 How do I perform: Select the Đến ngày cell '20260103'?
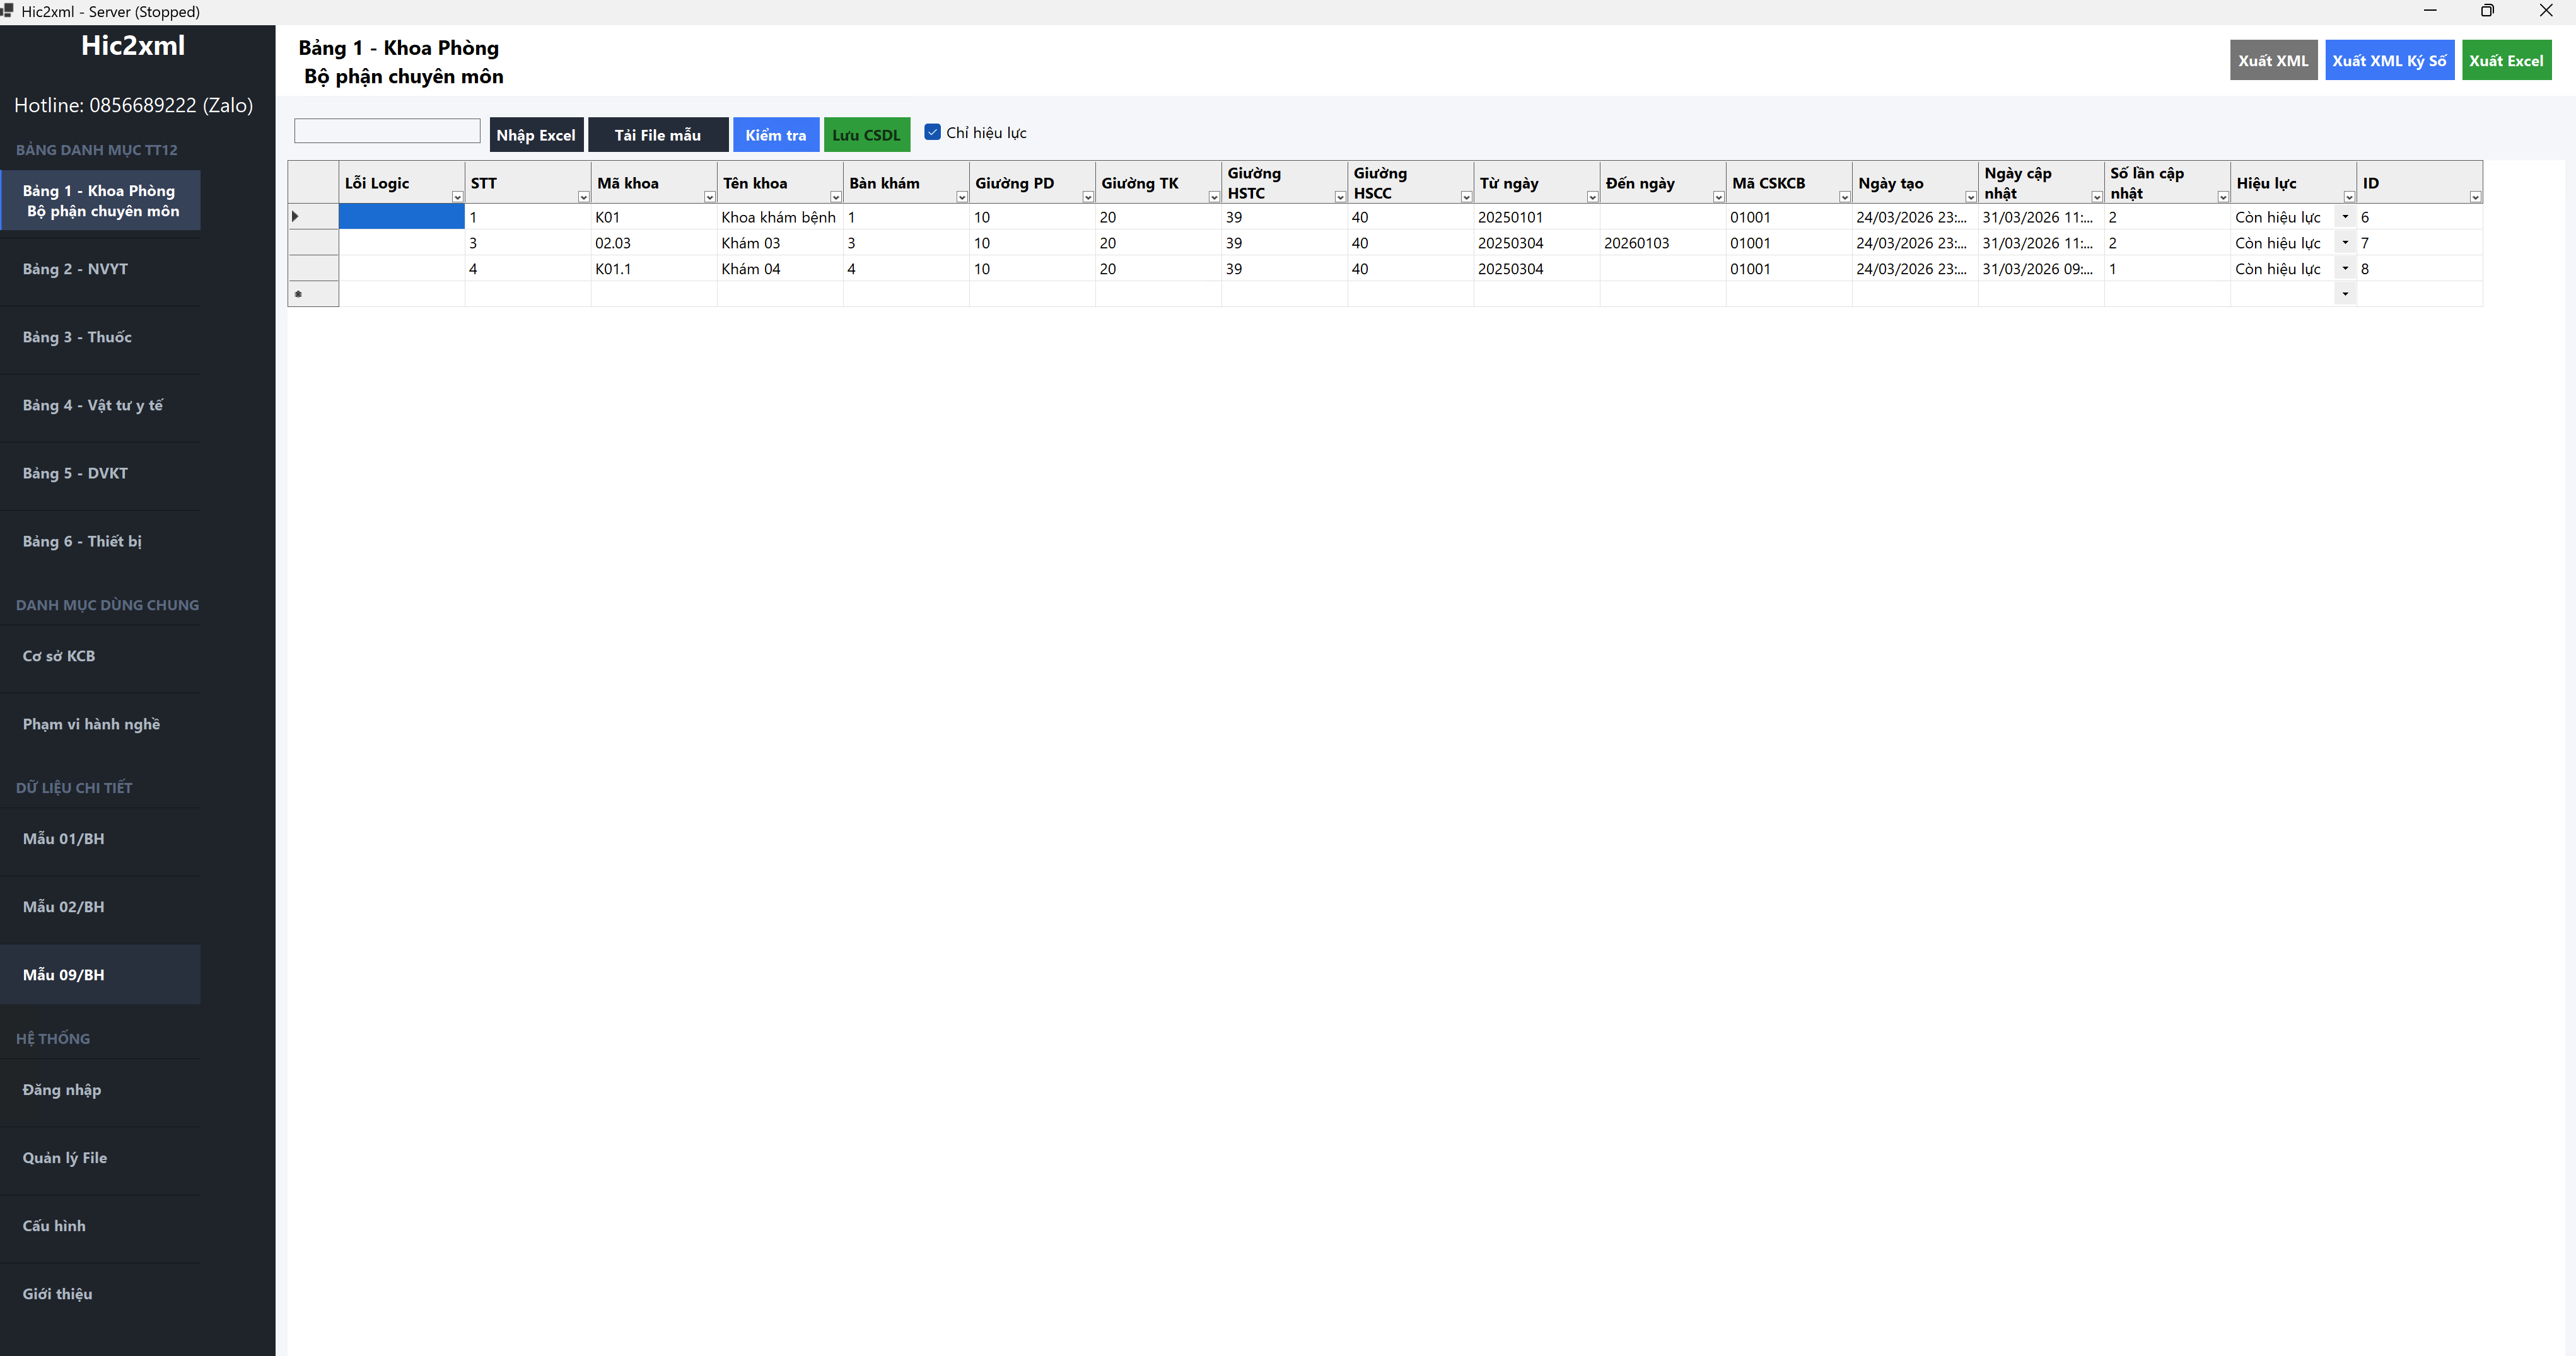click(1662, 243)
